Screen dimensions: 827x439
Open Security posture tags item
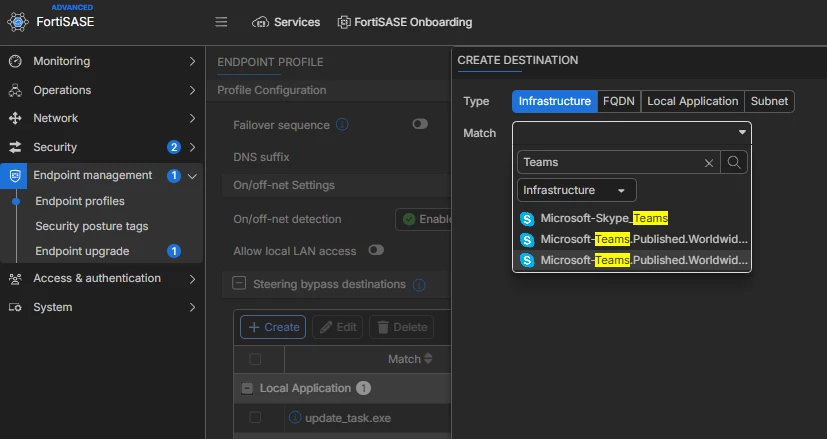(92, 226)
